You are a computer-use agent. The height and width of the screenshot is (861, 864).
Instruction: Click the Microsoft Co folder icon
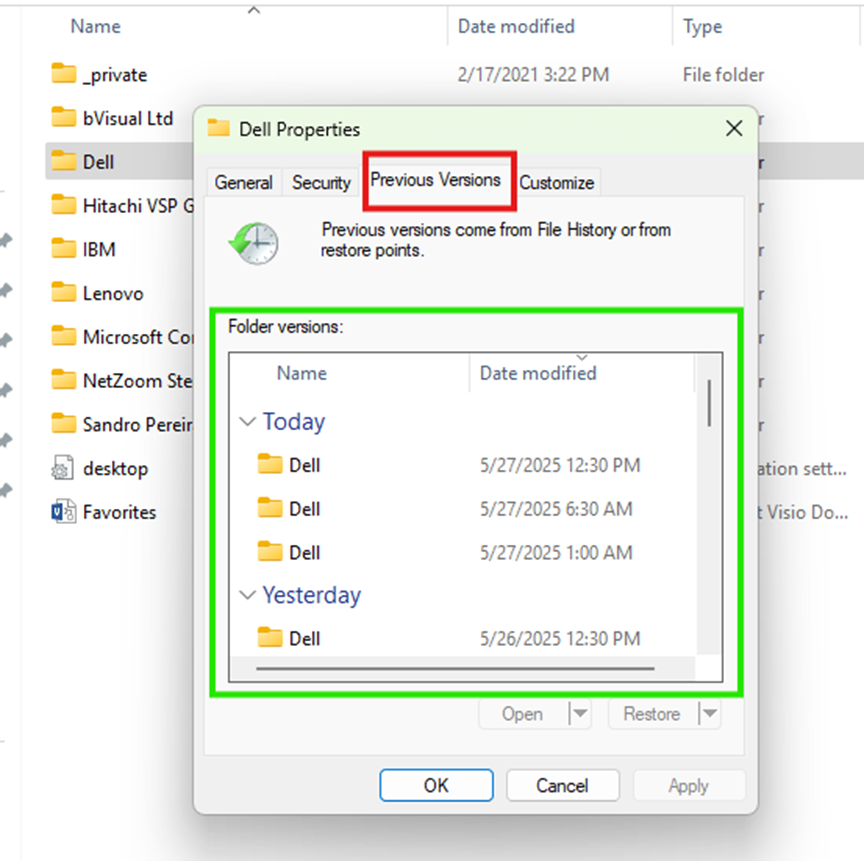(x=63, y=335)
